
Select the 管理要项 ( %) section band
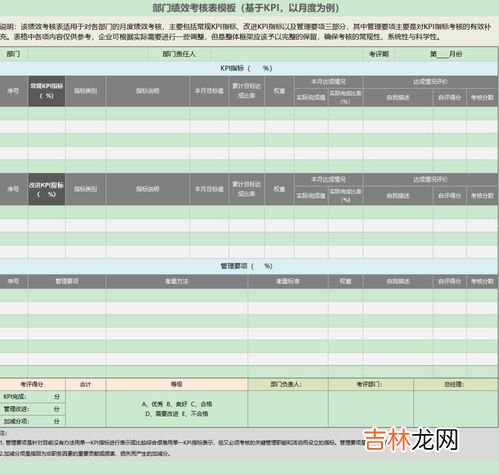[x=249, y=266]
